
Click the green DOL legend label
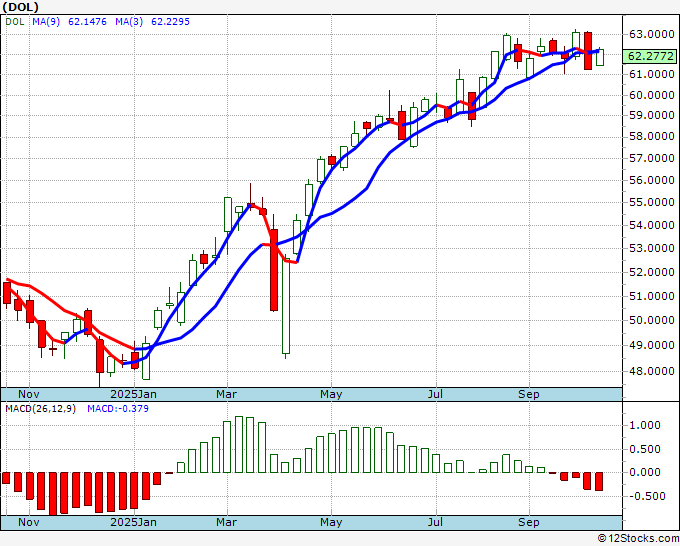coord(15,22)
